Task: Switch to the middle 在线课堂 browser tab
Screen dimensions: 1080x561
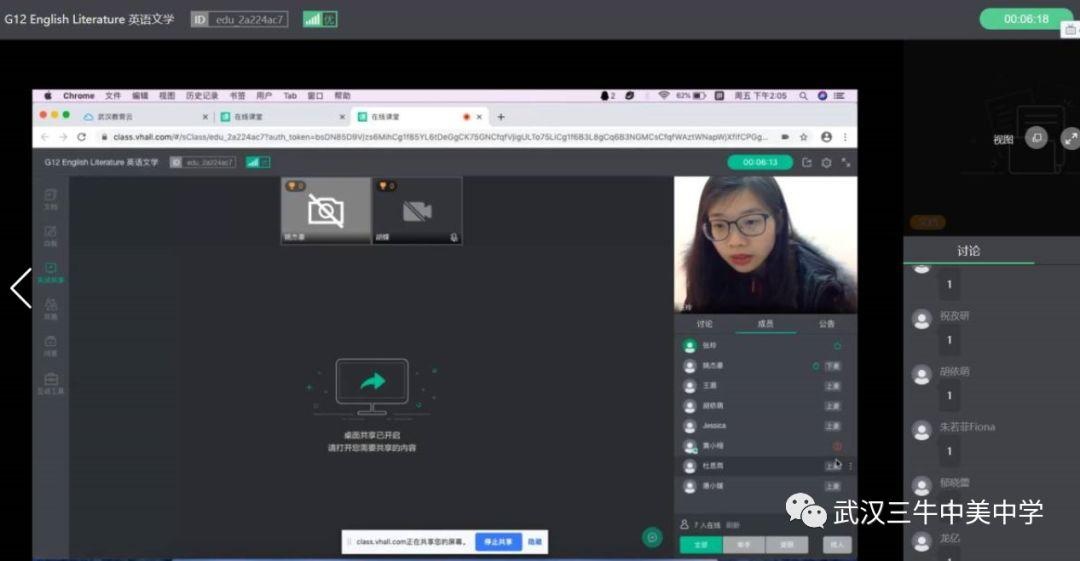Action: (x=282, y=116)
